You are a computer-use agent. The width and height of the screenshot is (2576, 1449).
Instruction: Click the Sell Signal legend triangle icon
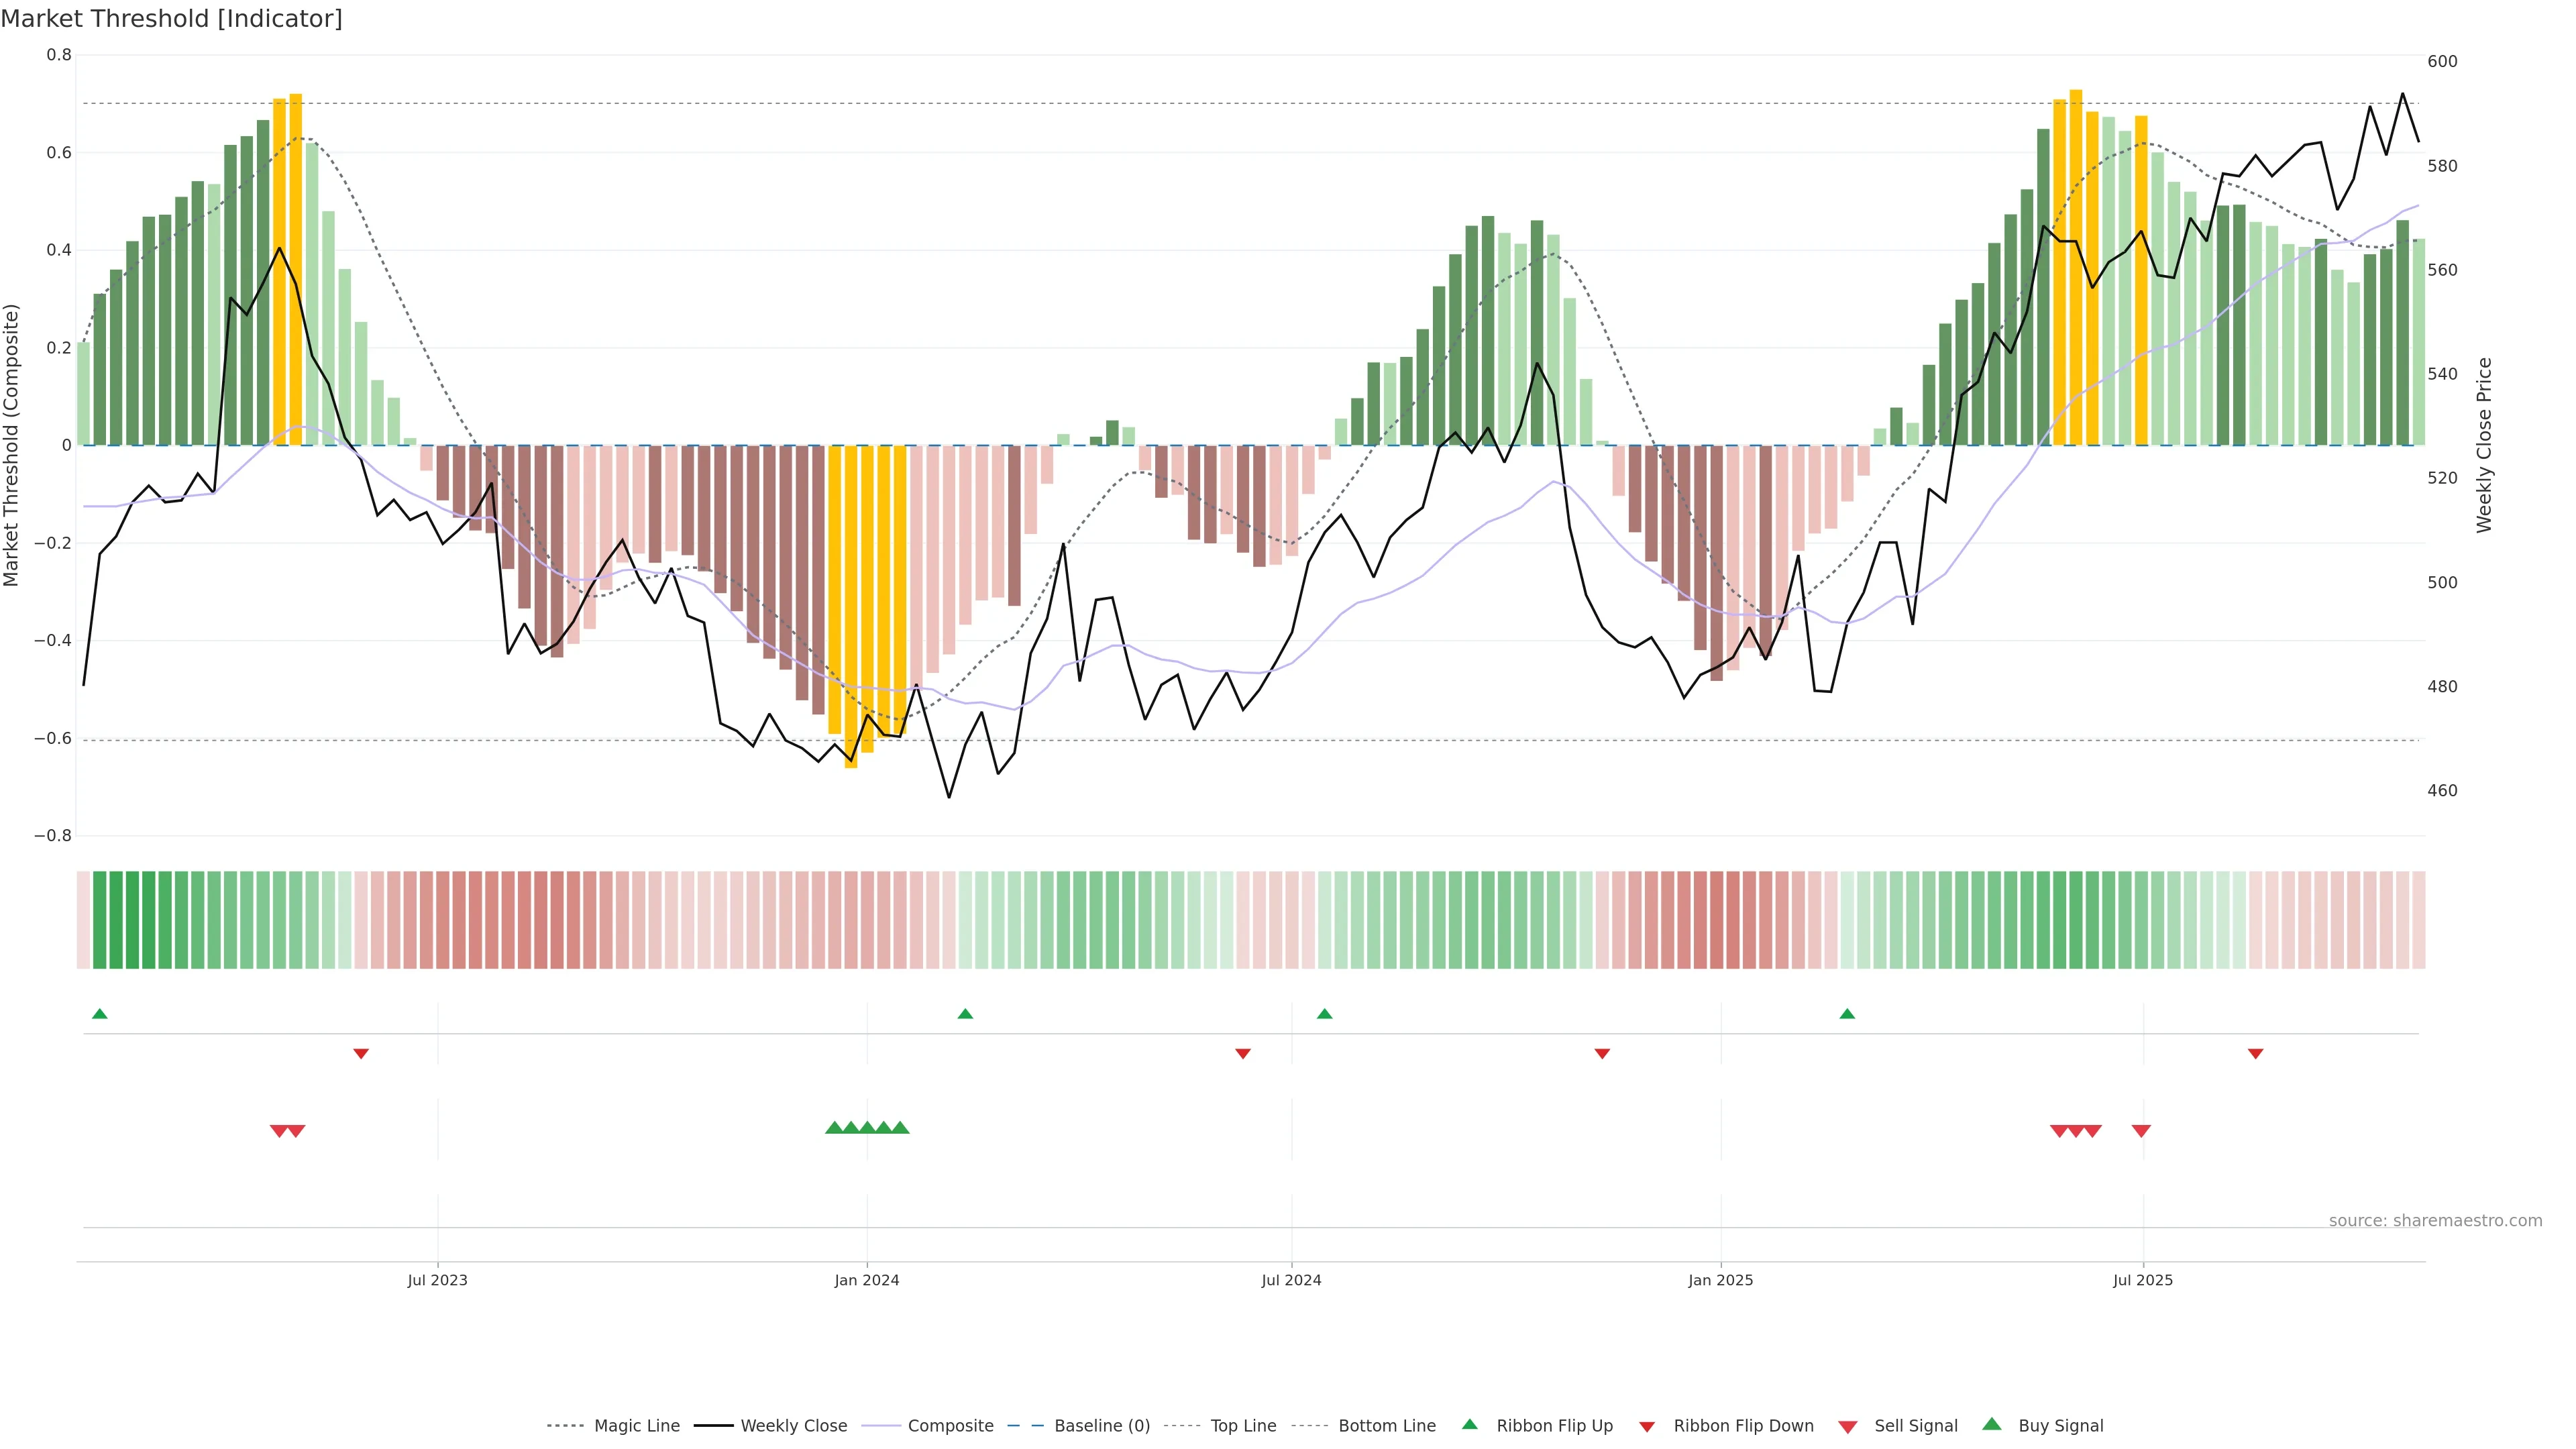pos(1848,1427)
